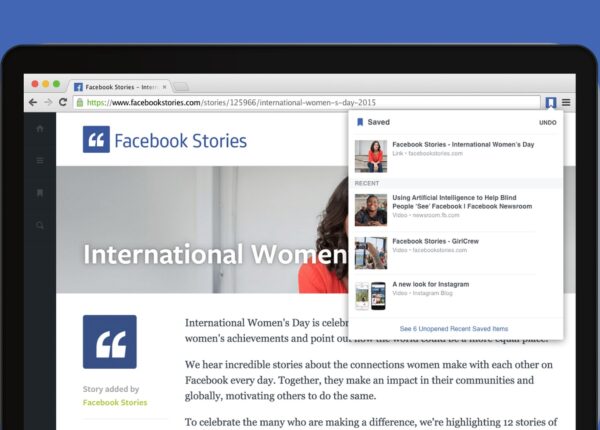Click the browser back arrow

[33, 102]
